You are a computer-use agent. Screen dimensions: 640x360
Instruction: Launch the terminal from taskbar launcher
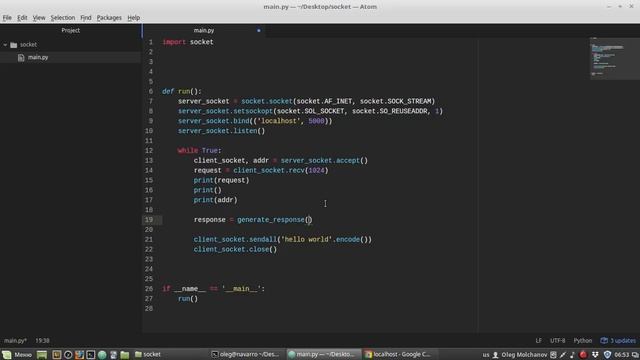(x=91, y=355)
